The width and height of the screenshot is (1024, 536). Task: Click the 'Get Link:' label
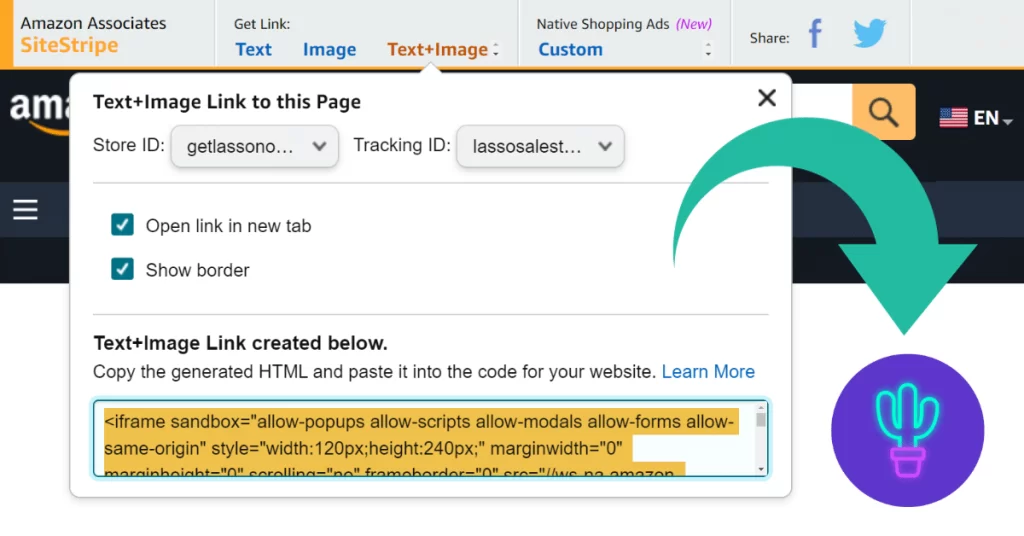click(x=262, y=24)
